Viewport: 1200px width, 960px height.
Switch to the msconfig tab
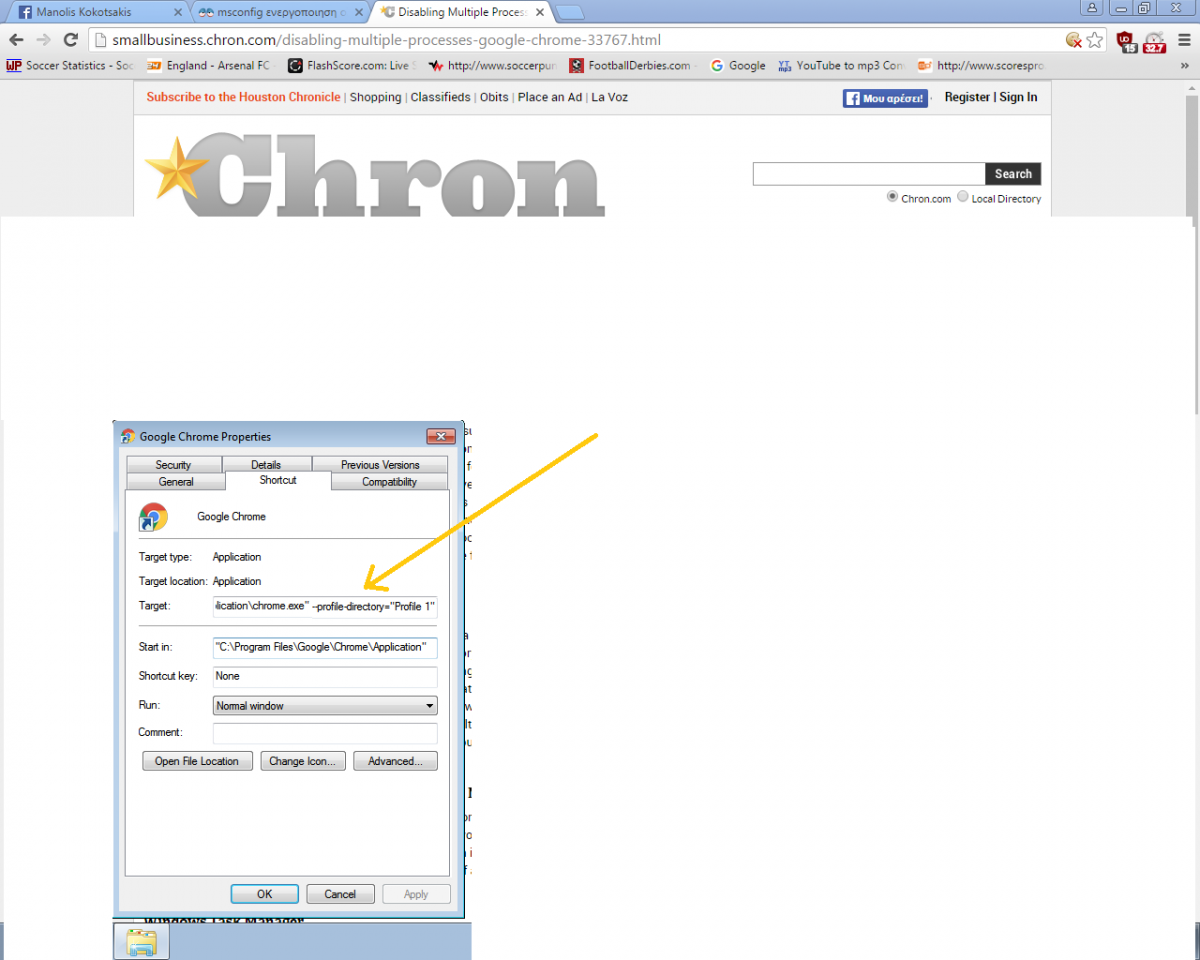pyautogui.click(x=278, y=13)
